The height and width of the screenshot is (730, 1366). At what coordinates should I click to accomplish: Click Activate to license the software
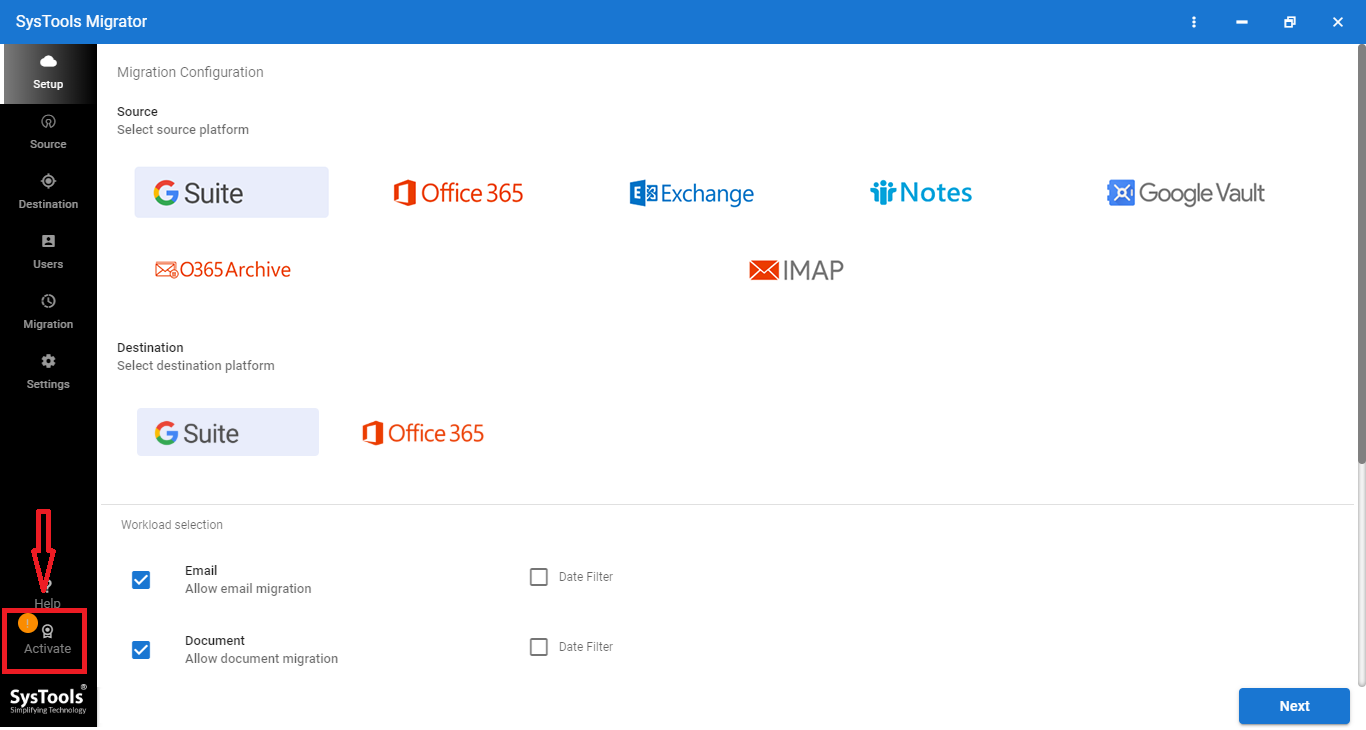(46, 640)
